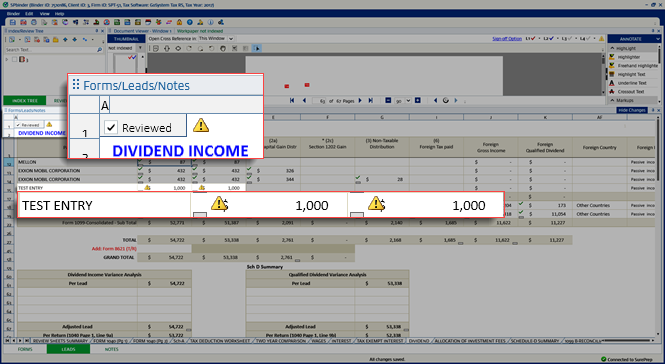Open the Help menu
The height and width of the screenshot is (364, 665).
click(x=59, y=14)
